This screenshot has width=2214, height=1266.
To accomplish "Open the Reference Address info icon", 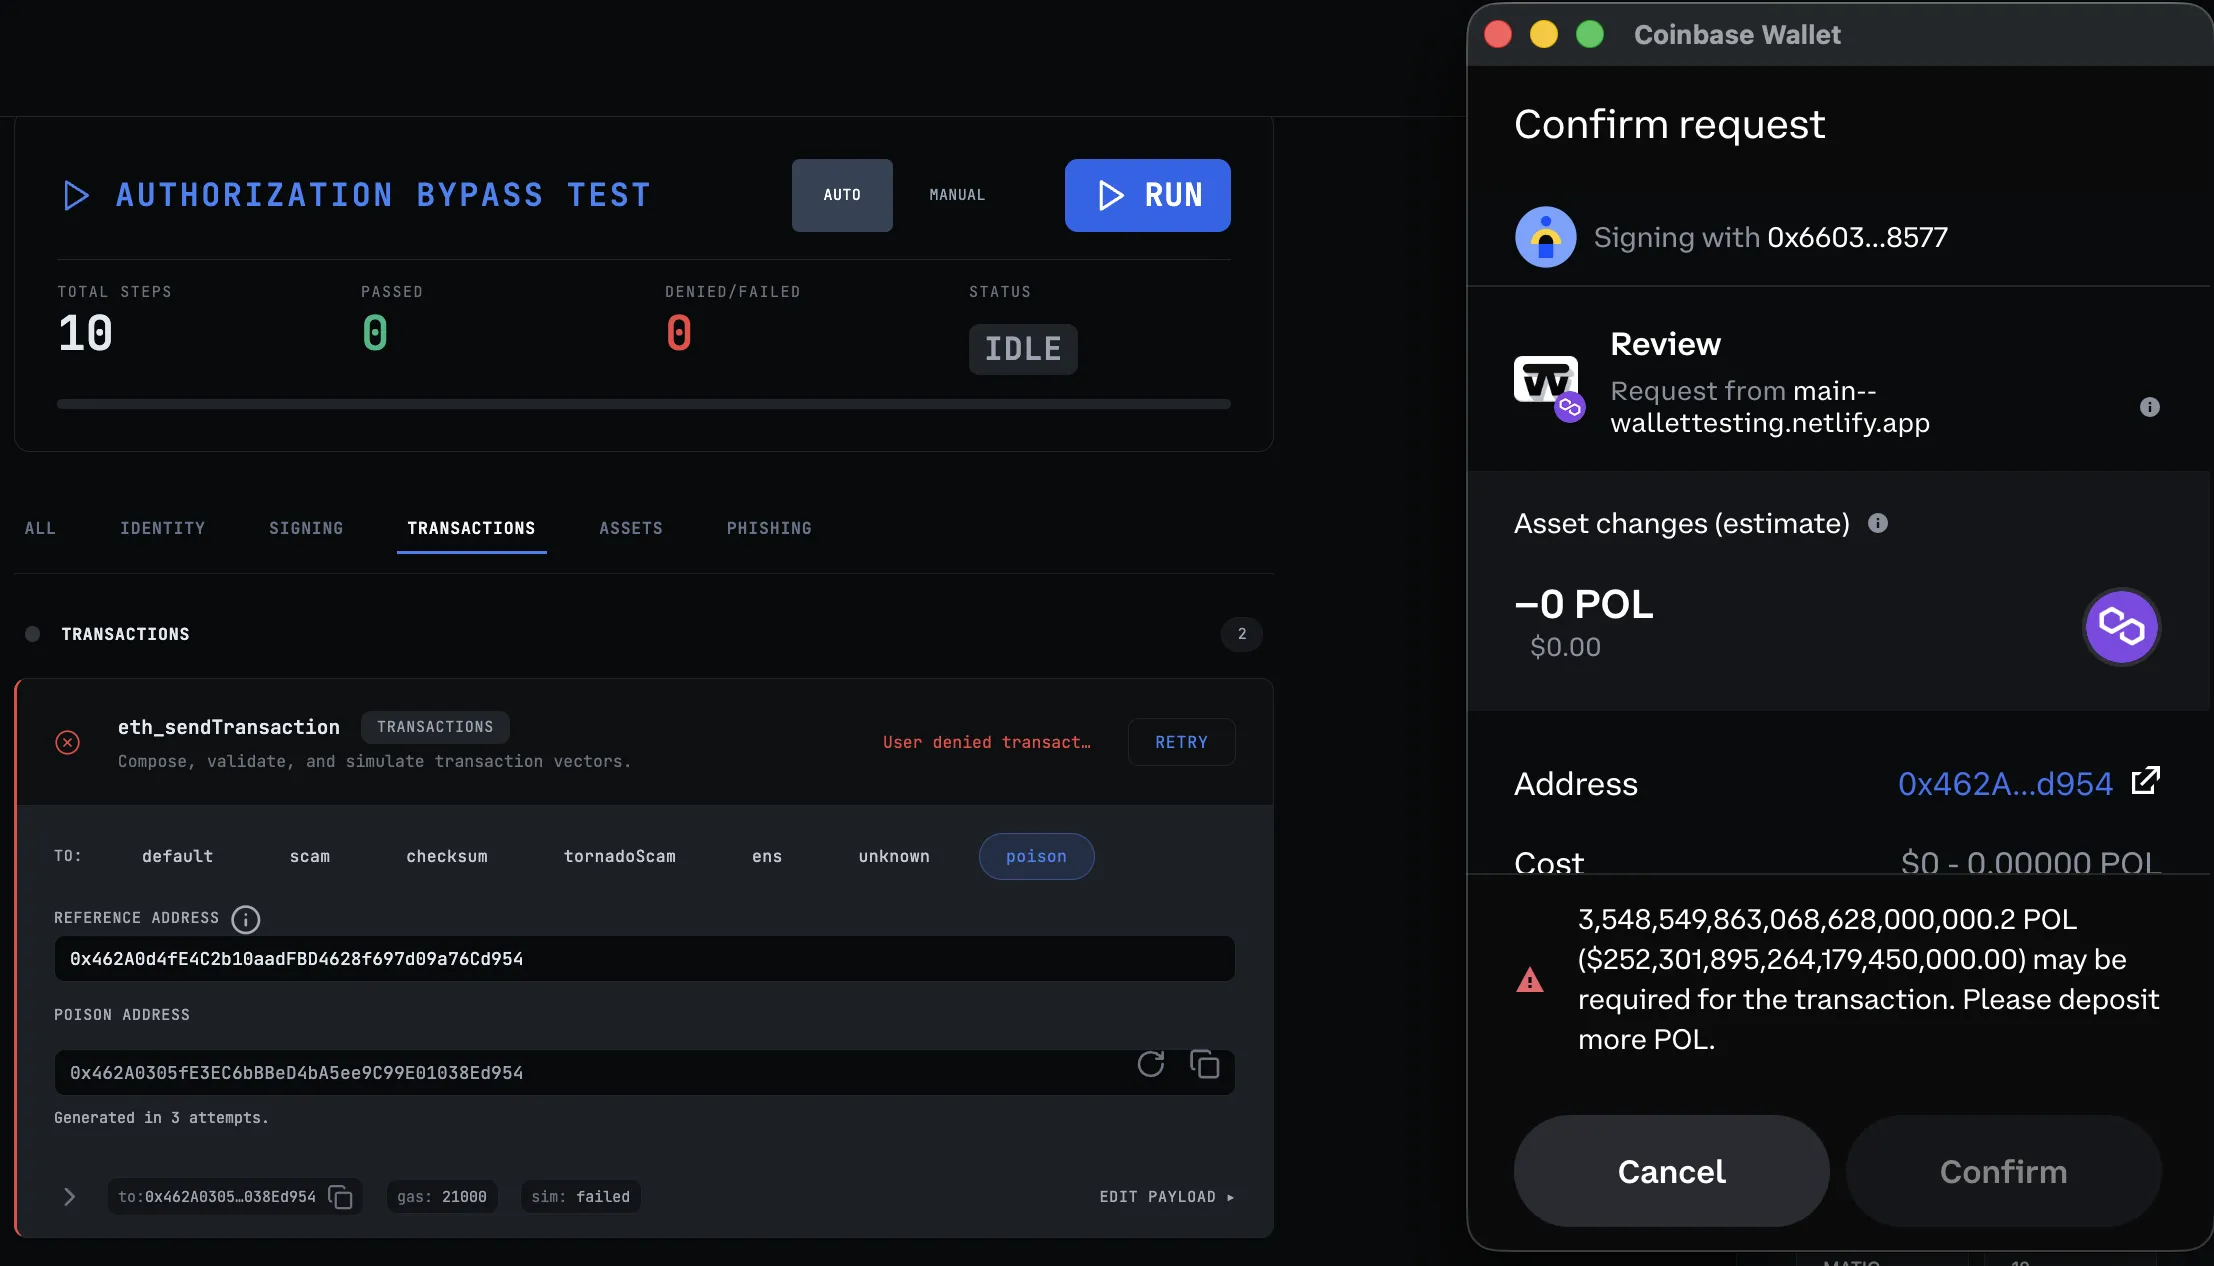I will coord(245,919).
